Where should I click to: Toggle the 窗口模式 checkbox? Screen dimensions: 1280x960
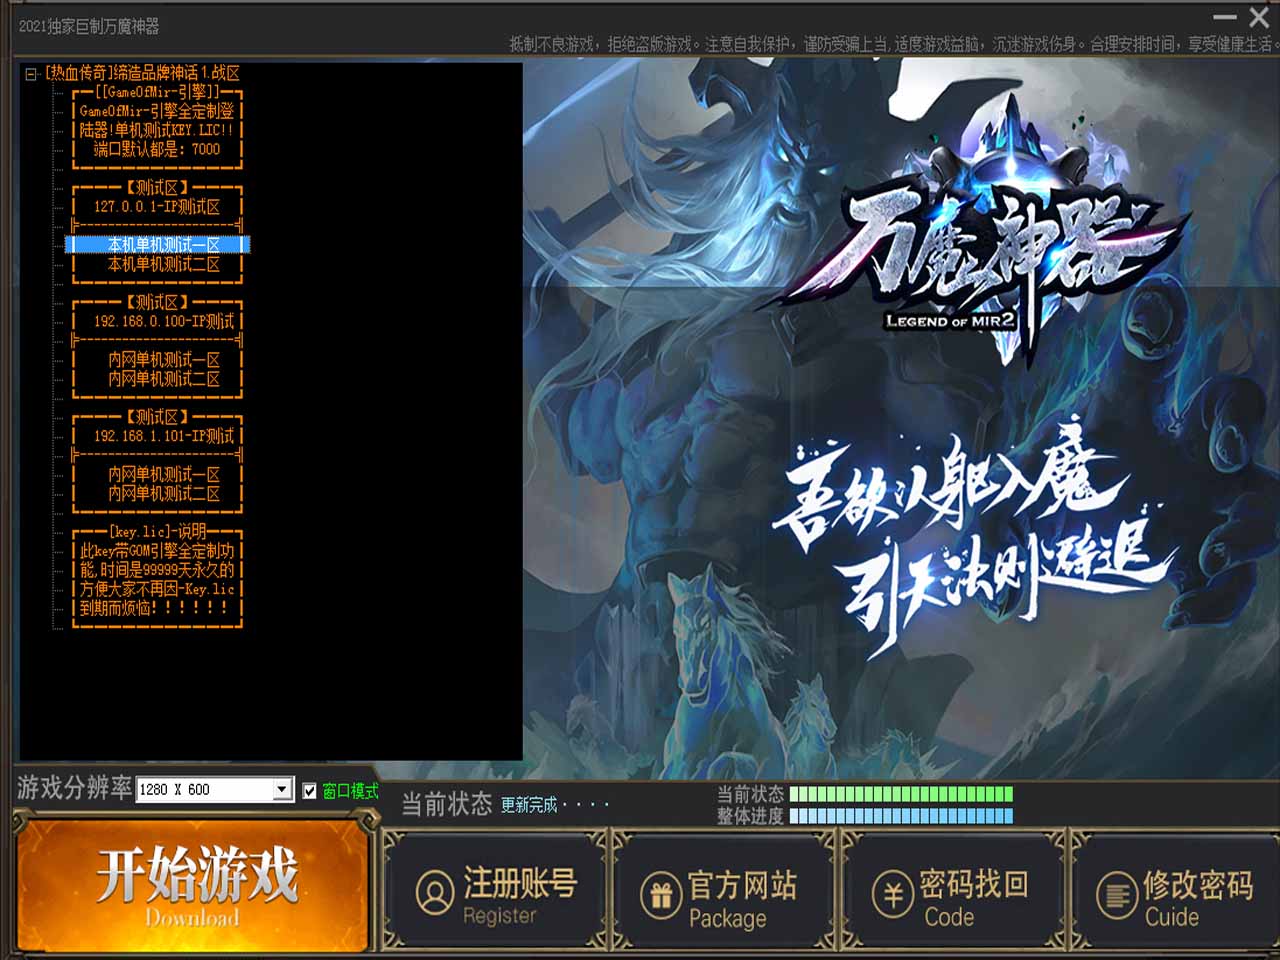coord(310,790)
